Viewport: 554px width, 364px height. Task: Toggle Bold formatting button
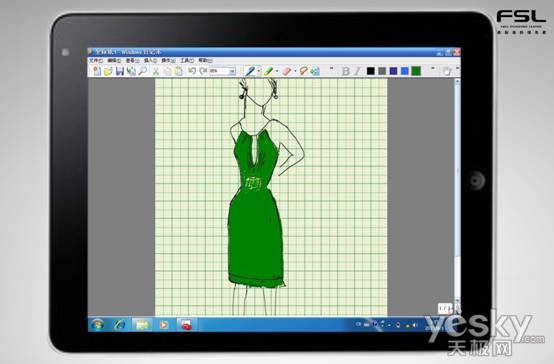346,71
